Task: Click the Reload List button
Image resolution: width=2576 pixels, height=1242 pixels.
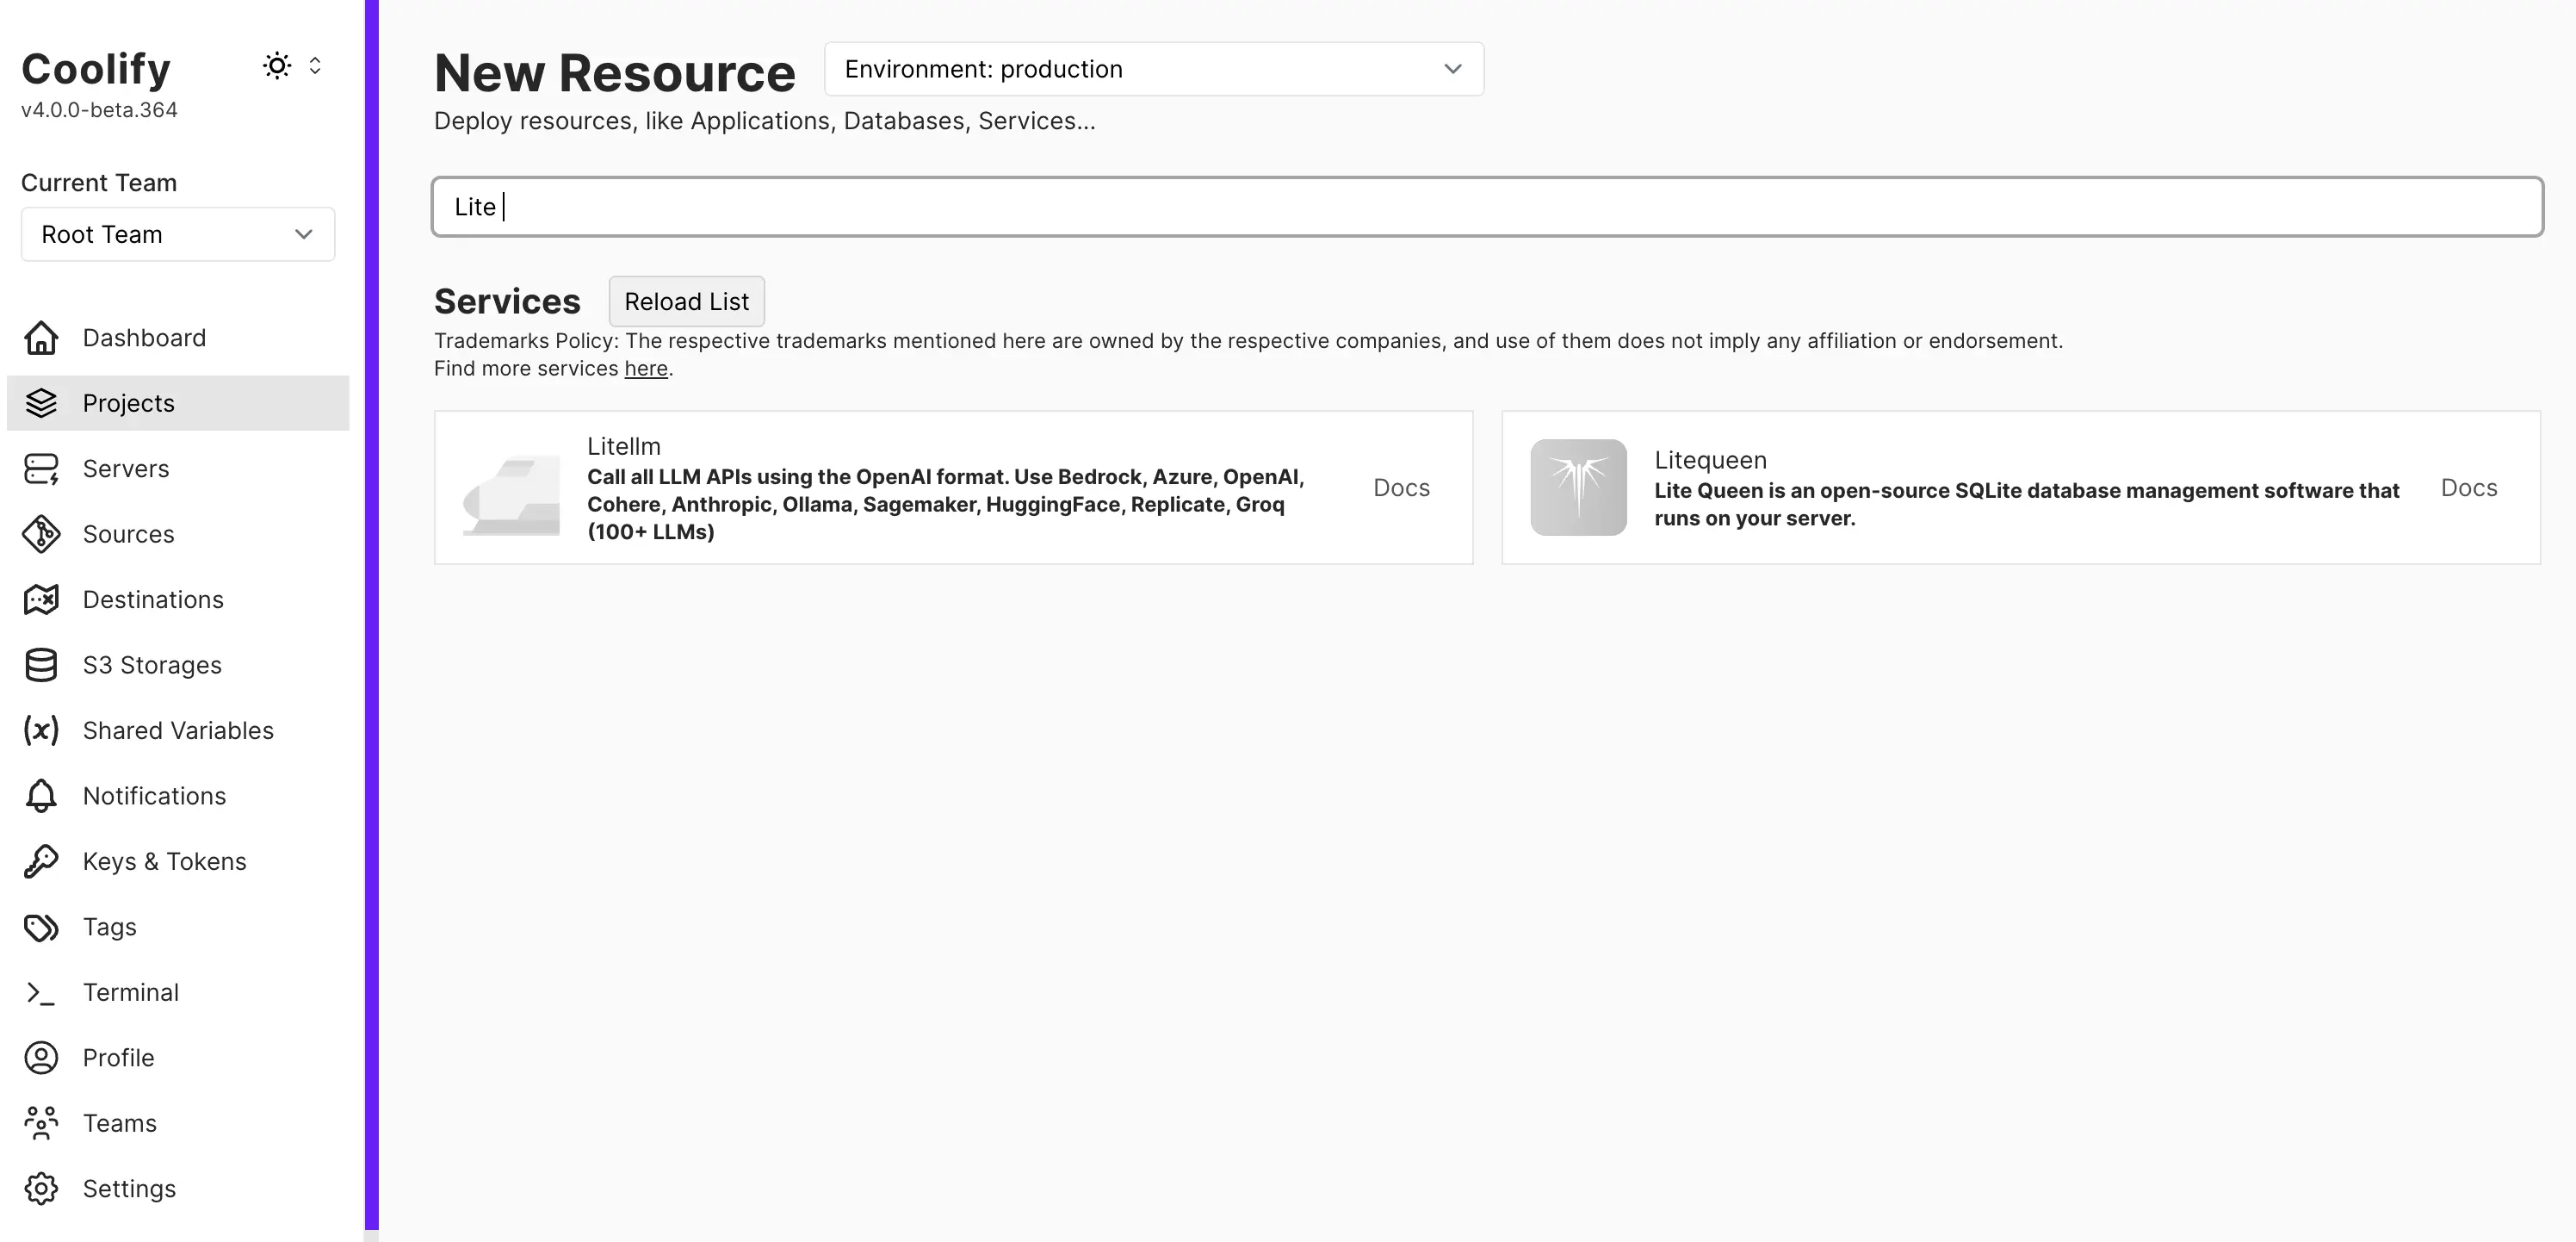Action: [686, 302]
